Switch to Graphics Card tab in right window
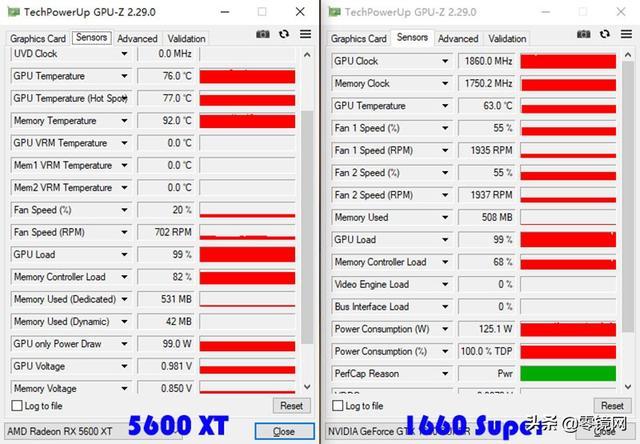Screen dimensions: 640x444 click(x=359, y=39)
